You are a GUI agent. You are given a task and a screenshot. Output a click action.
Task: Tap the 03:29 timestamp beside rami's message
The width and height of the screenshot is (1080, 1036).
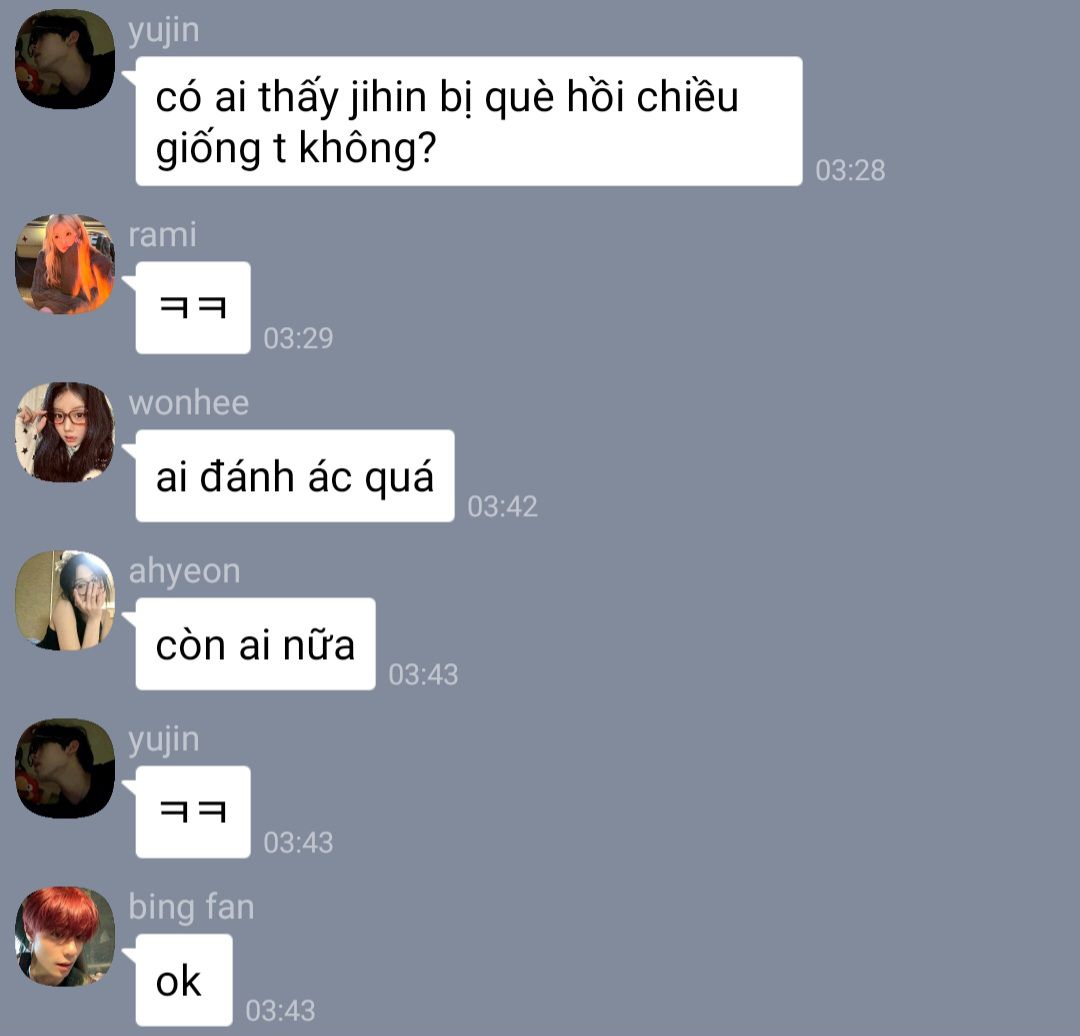pos(298,338)
